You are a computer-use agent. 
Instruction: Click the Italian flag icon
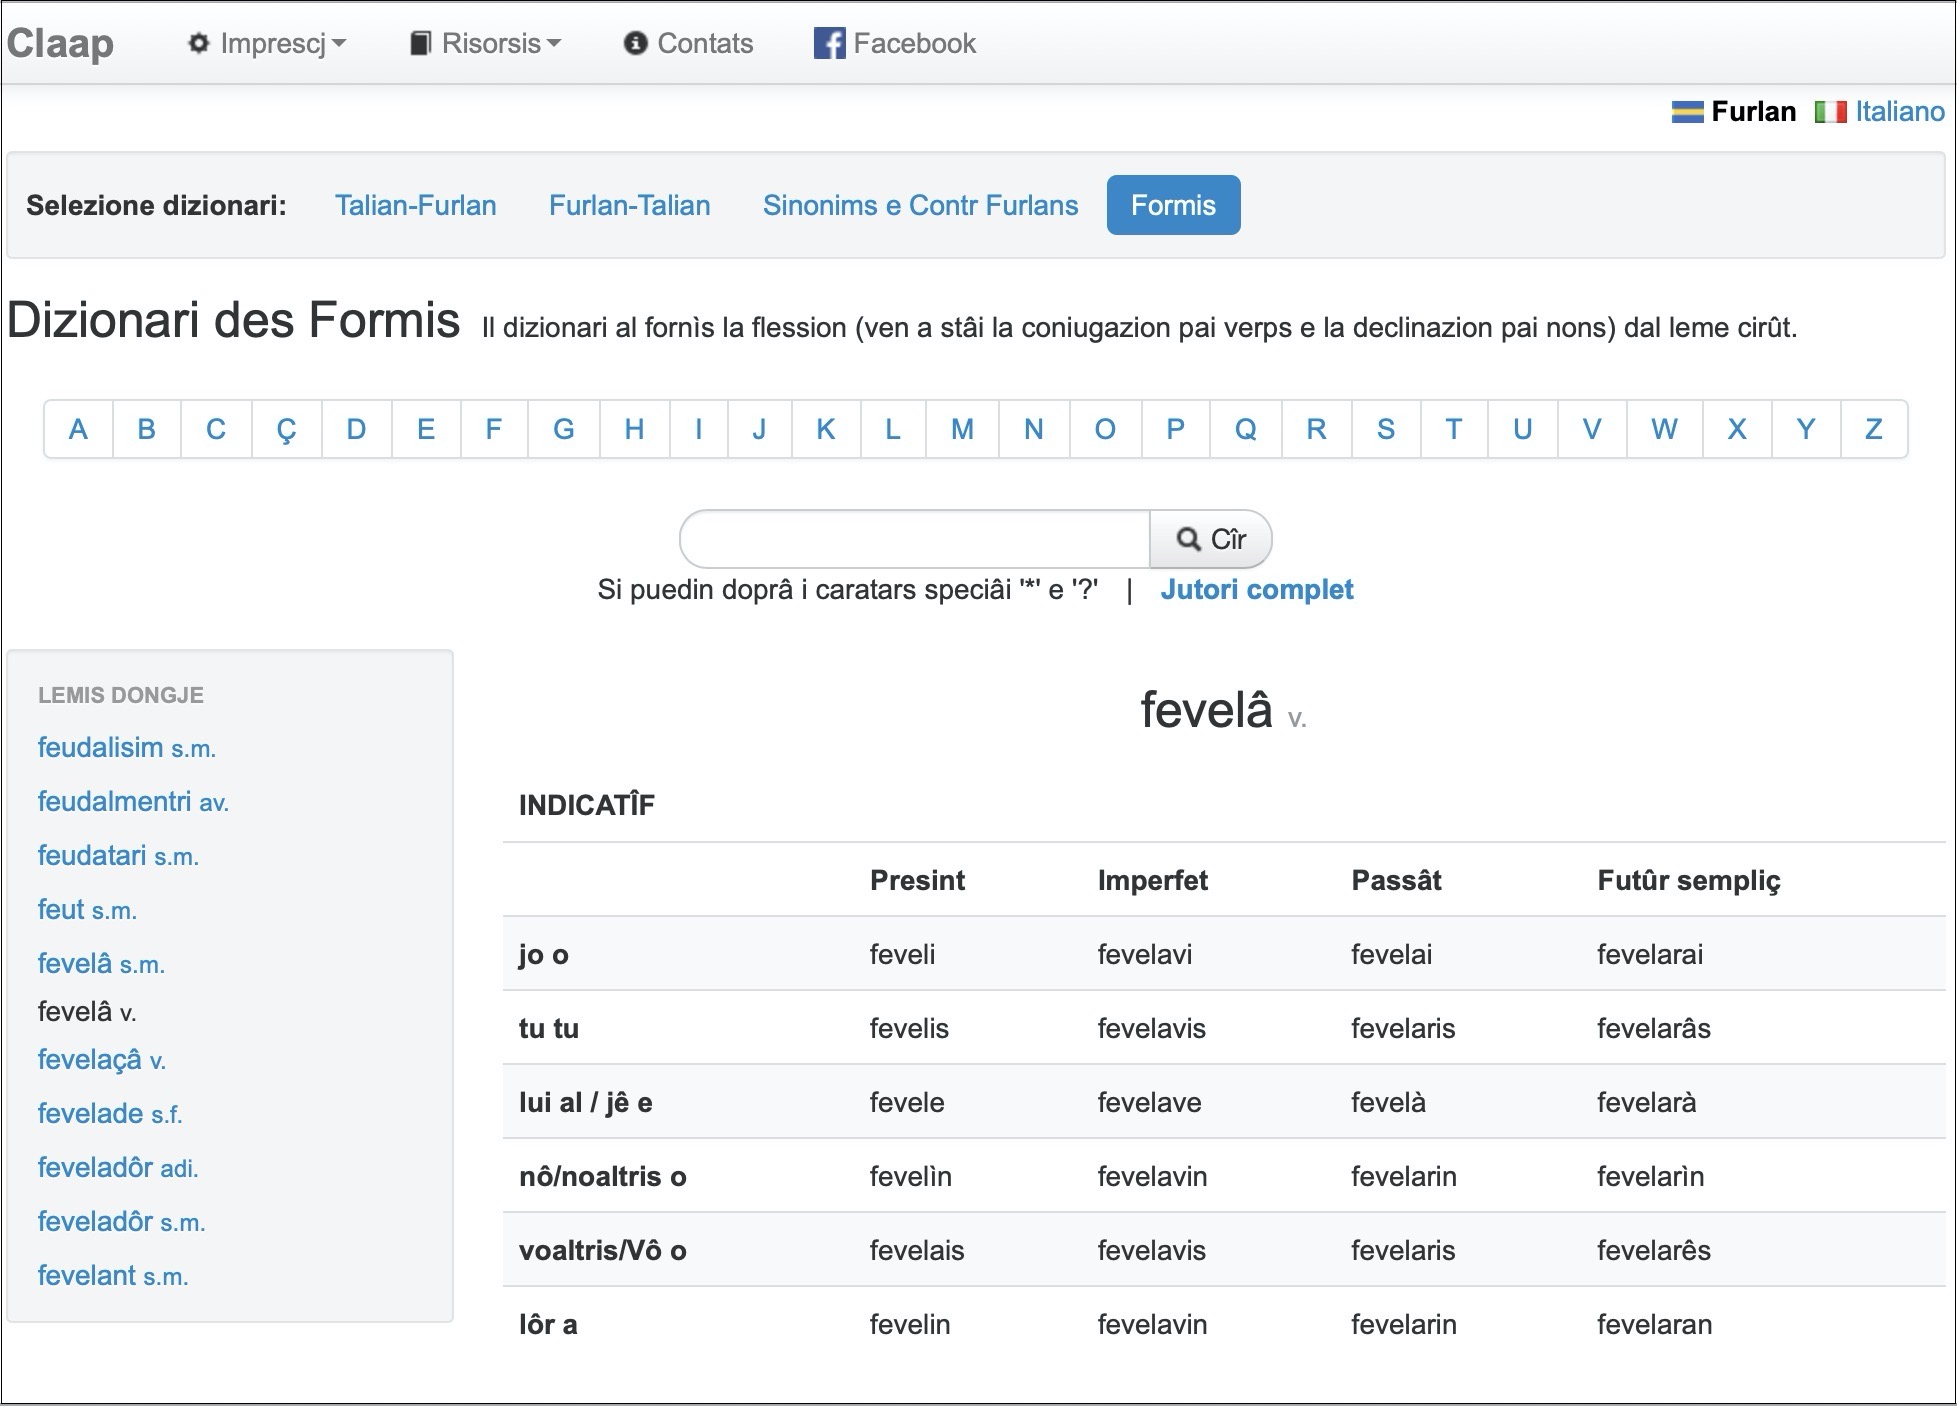point(1831,112)
